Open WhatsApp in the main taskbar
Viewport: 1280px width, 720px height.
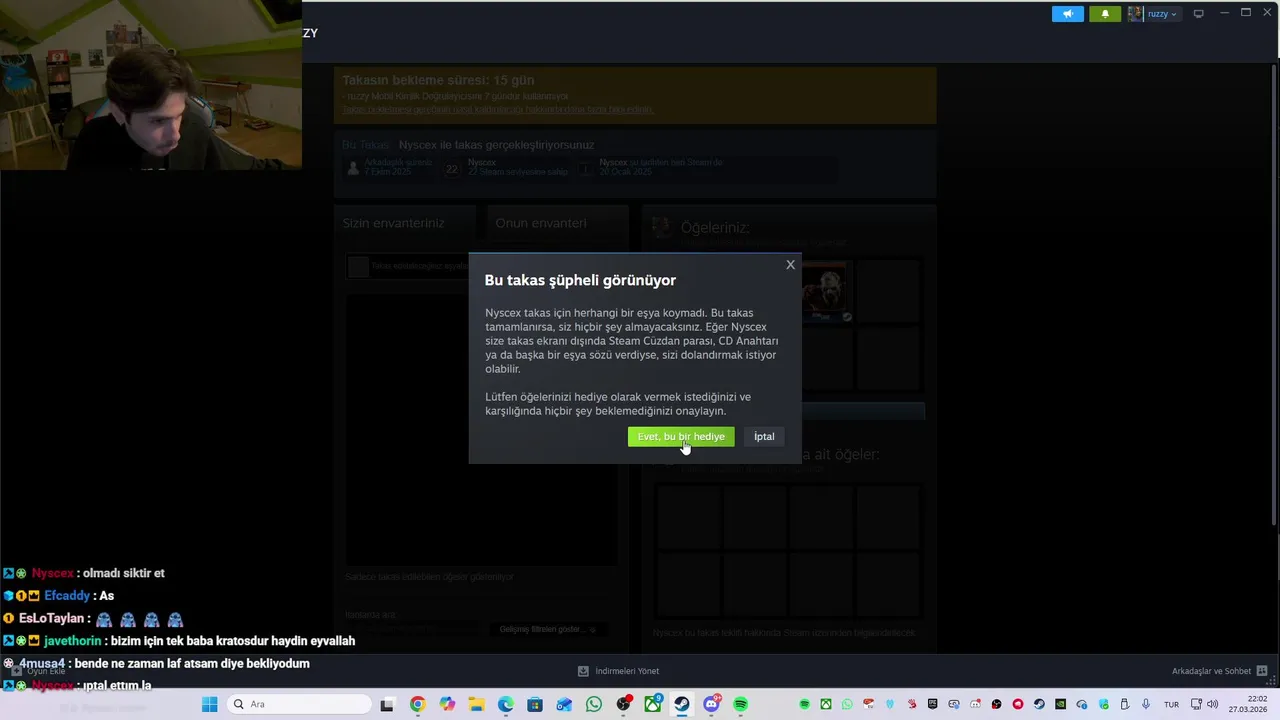594,704
